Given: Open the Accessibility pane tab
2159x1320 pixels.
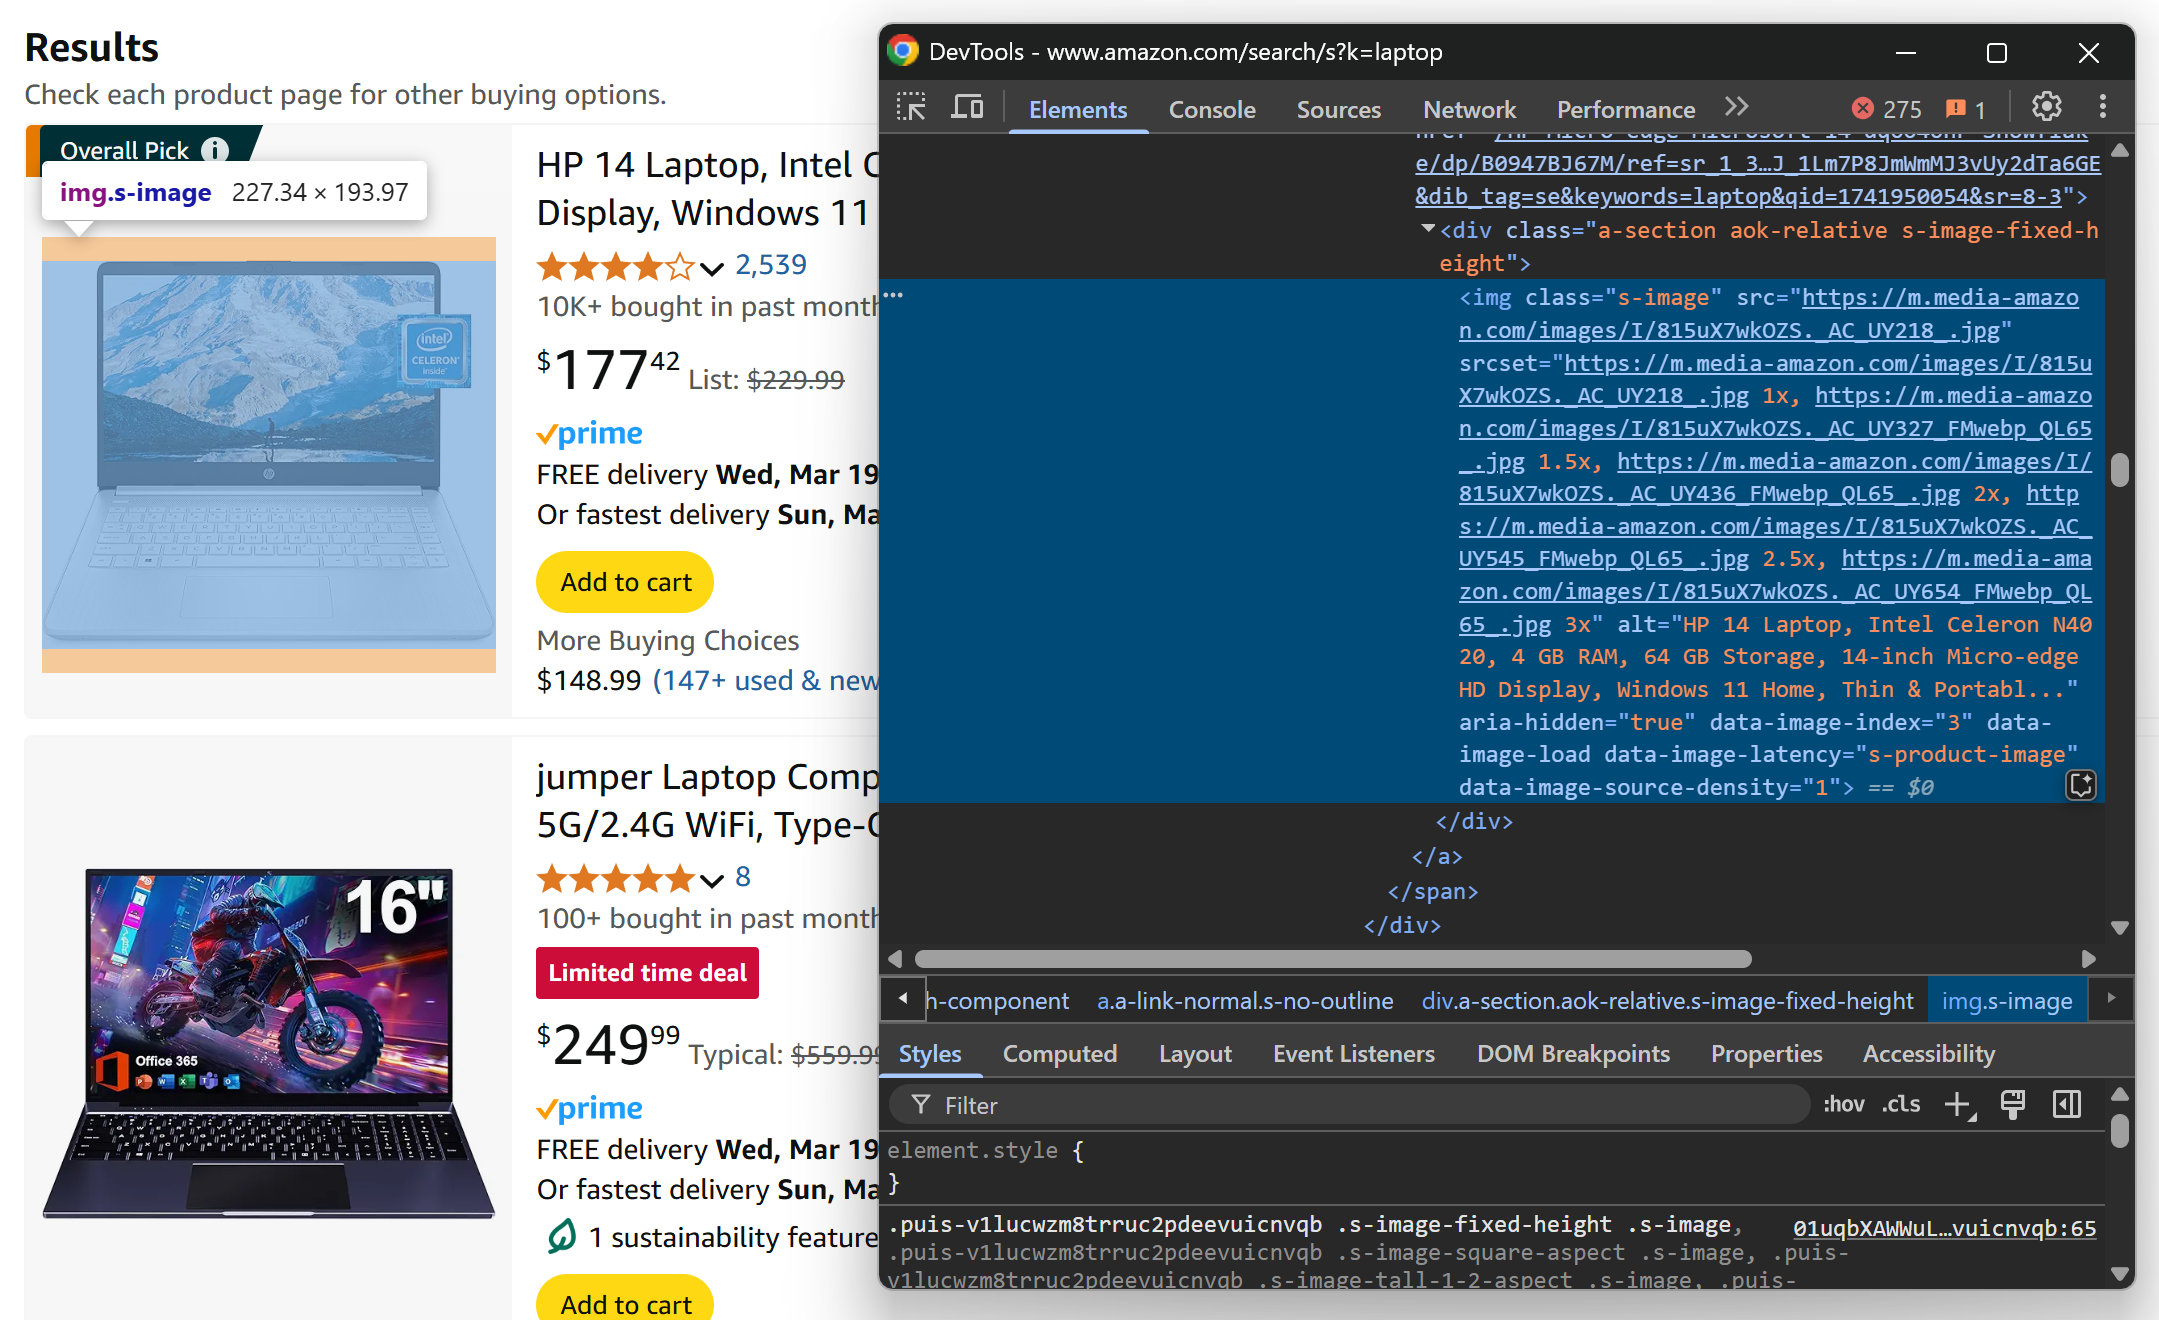Looking at the screenshot, I should pos(1929,1054).
